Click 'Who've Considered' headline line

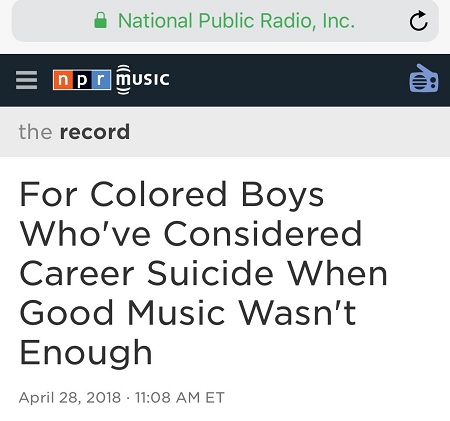pos(191,234)
